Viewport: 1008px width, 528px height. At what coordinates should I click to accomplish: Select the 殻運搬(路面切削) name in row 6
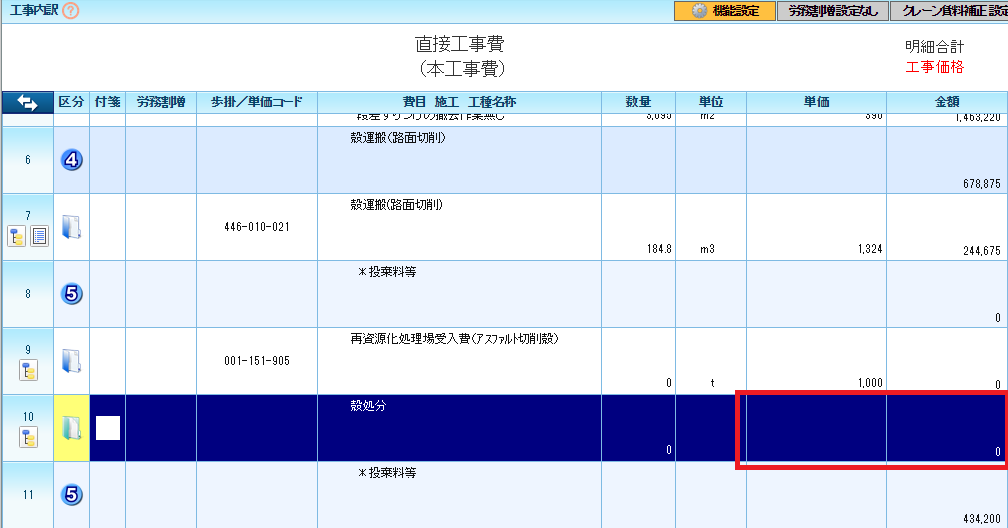coord(398,138)
